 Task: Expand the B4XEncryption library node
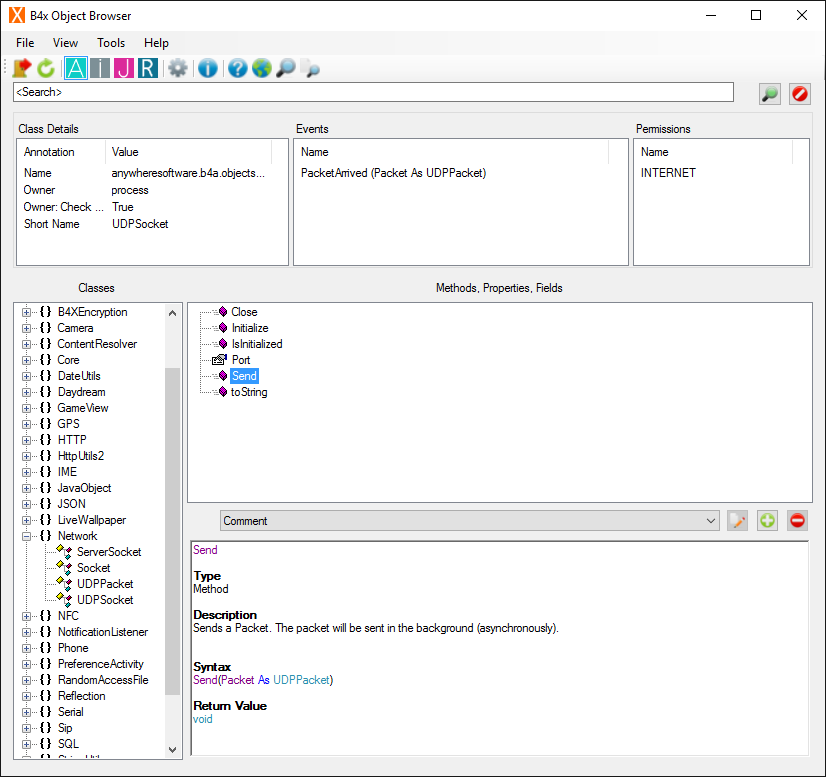click(x=26, y=312)
